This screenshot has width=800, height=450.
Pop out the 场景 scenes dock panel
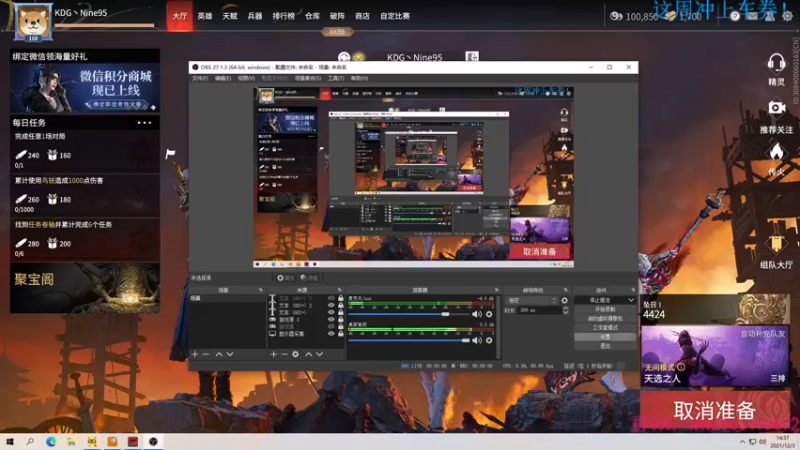261,290
